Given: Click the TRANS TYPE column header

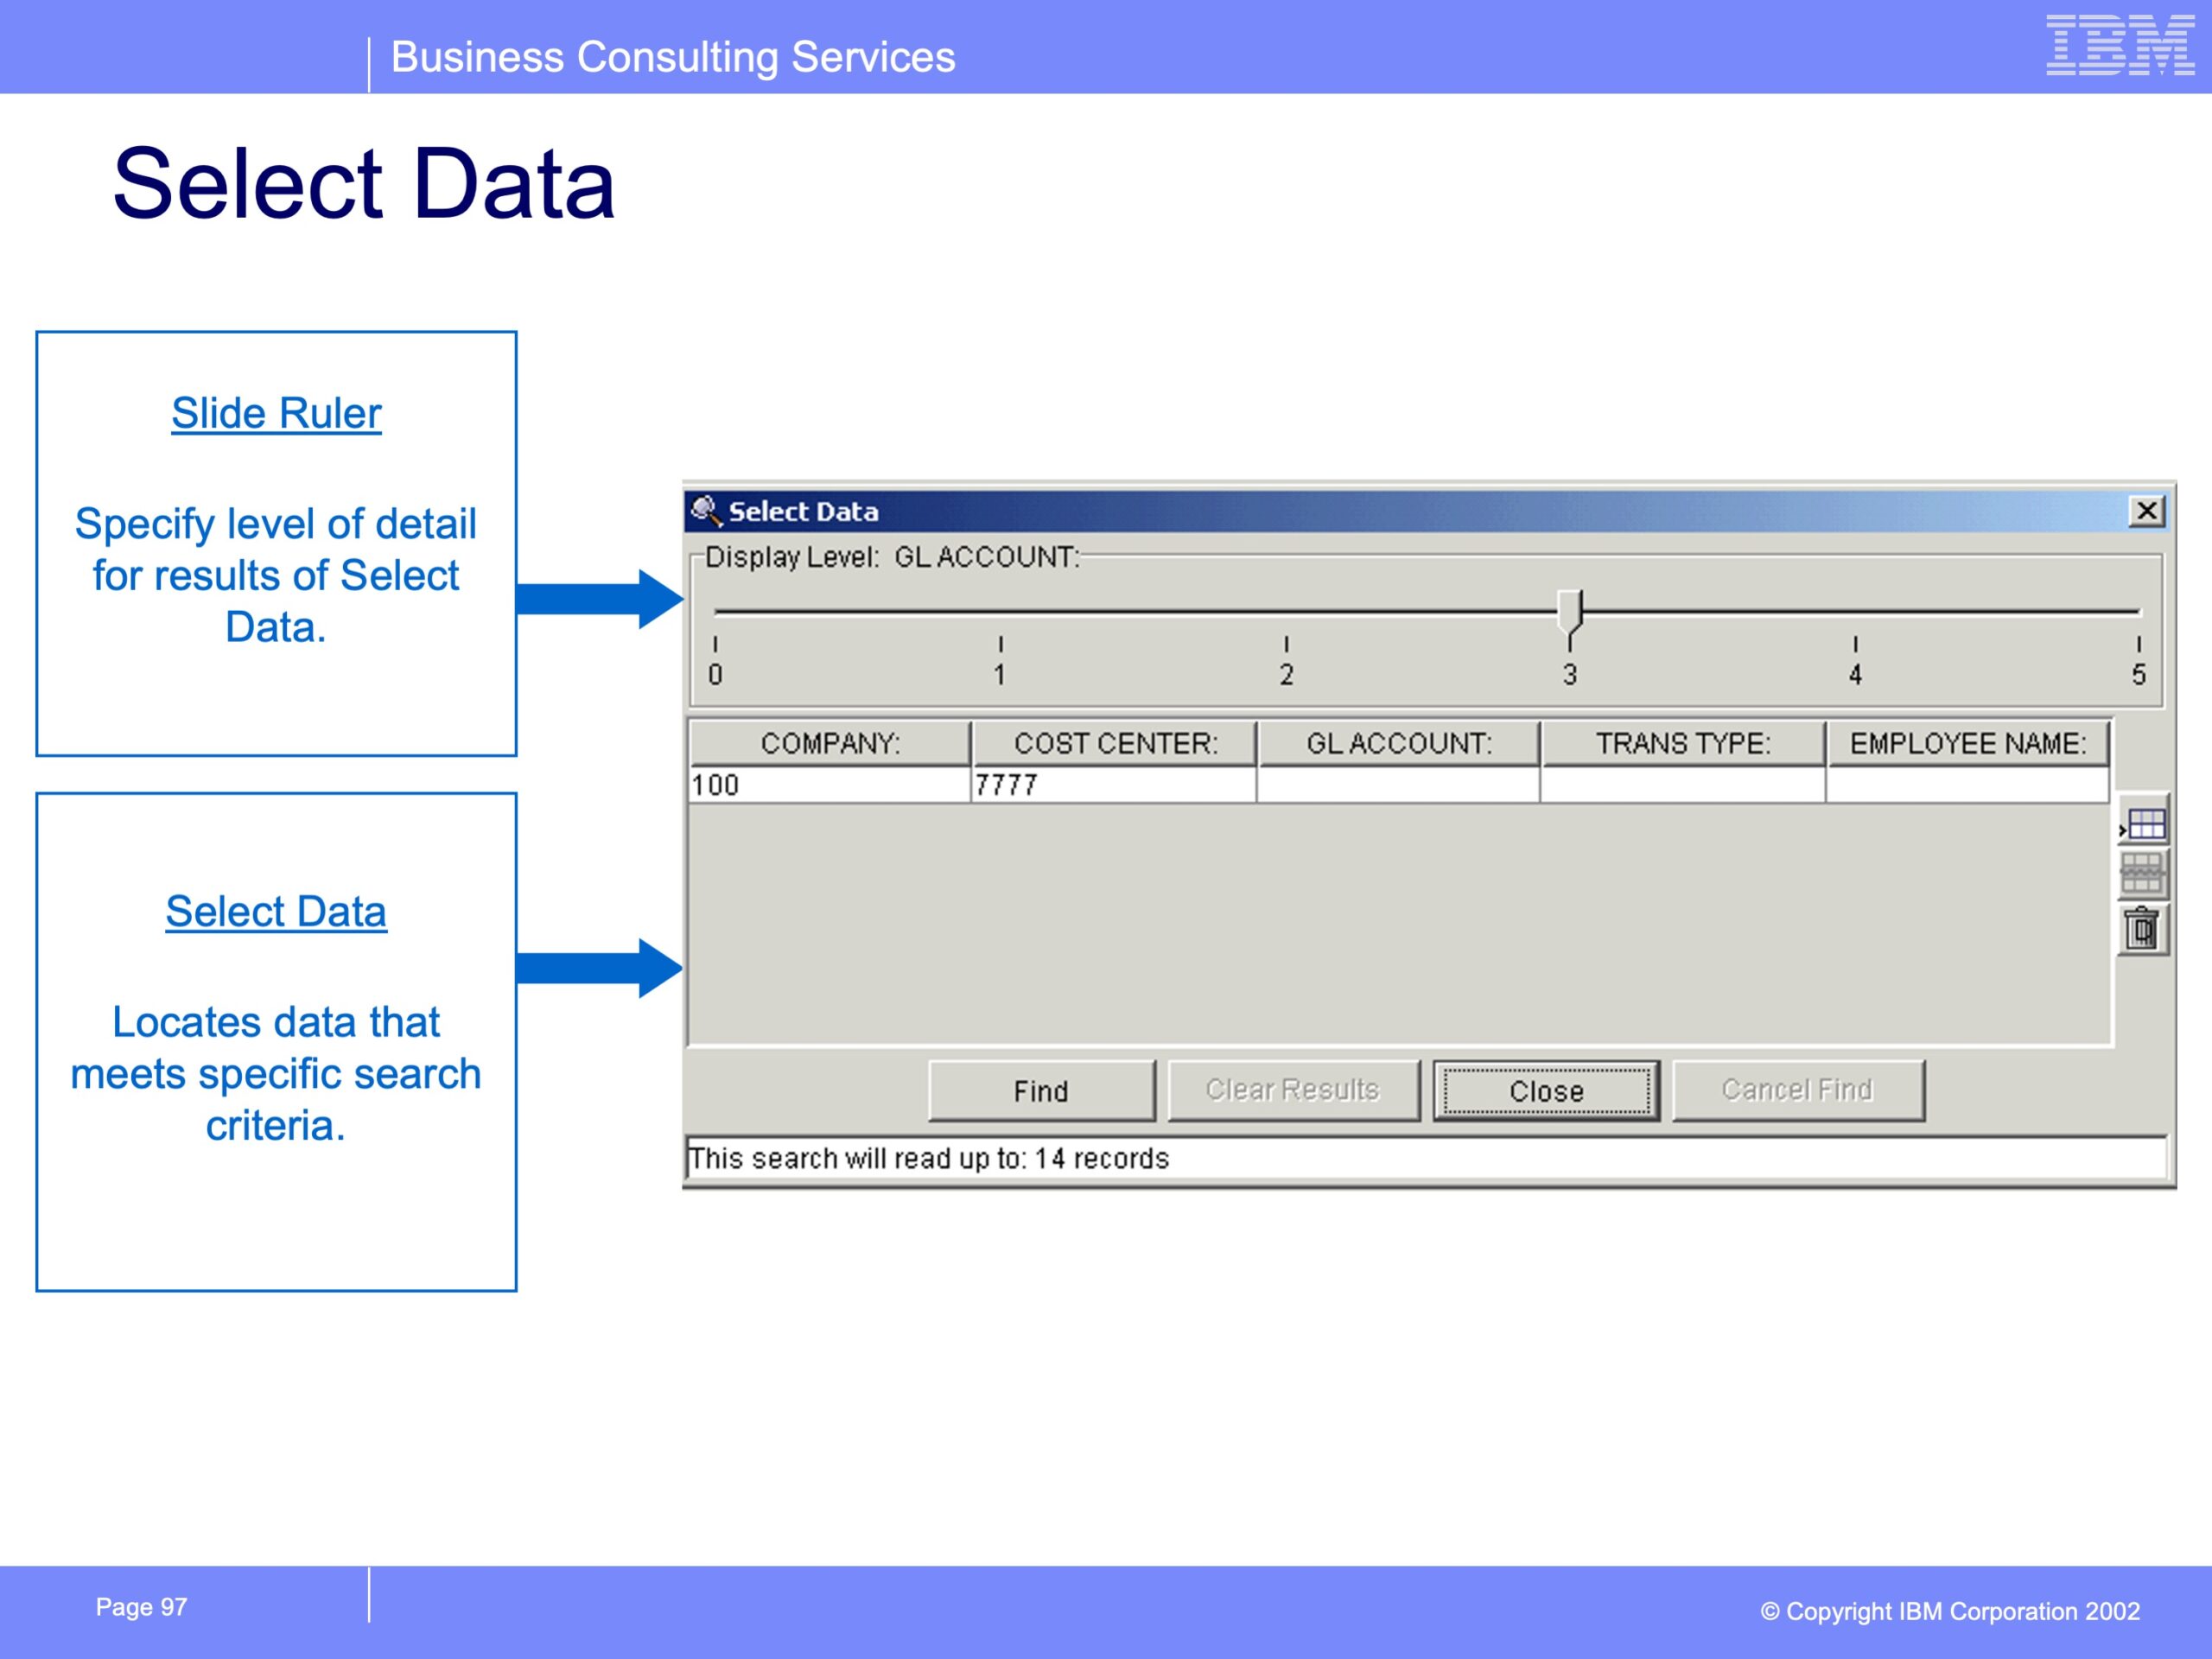Looking at the screenshot, I should [1683, 743].
